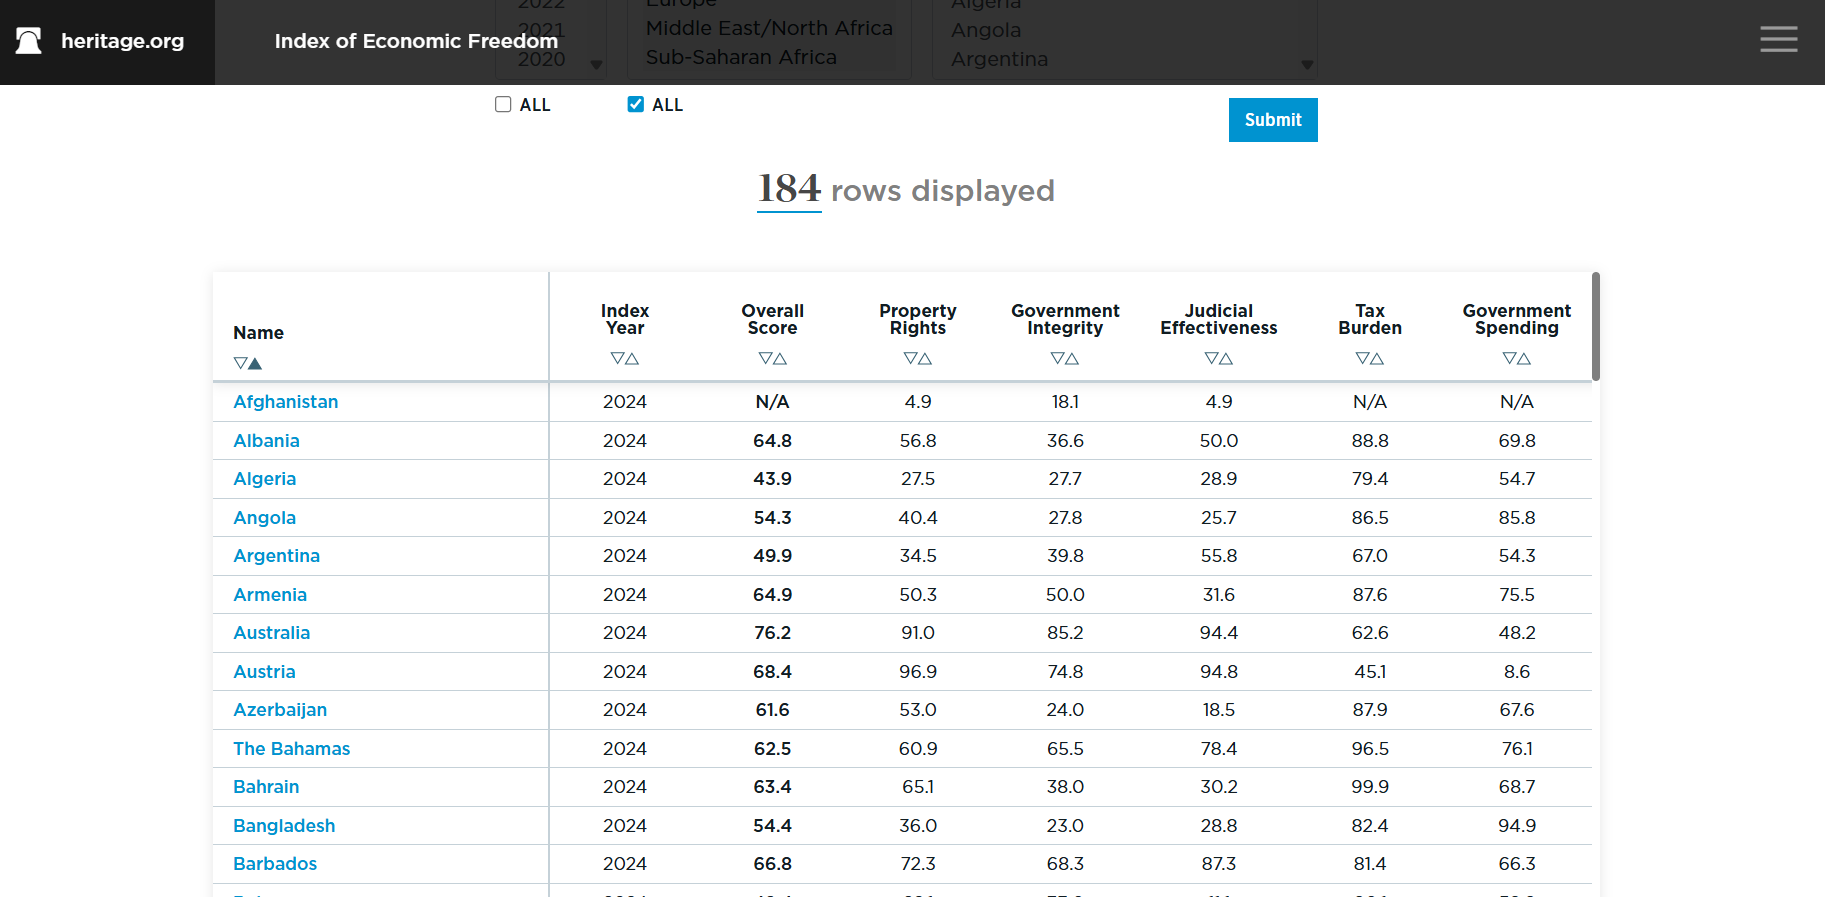
Task: Click the Name column header
Action: coord(258,333)
